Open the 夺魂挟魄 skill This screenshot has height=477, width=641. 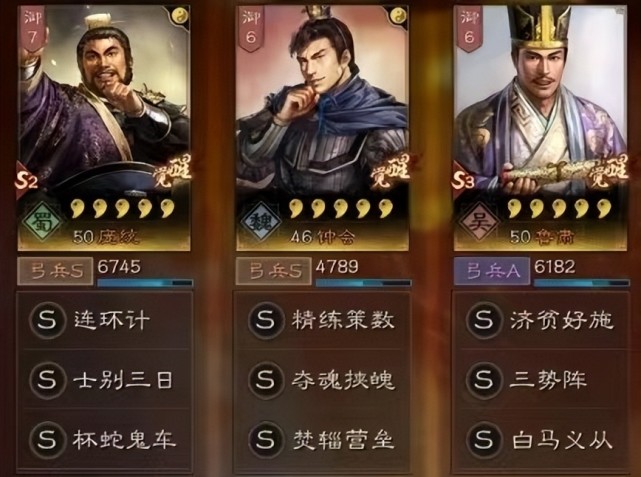pos(322,380)
